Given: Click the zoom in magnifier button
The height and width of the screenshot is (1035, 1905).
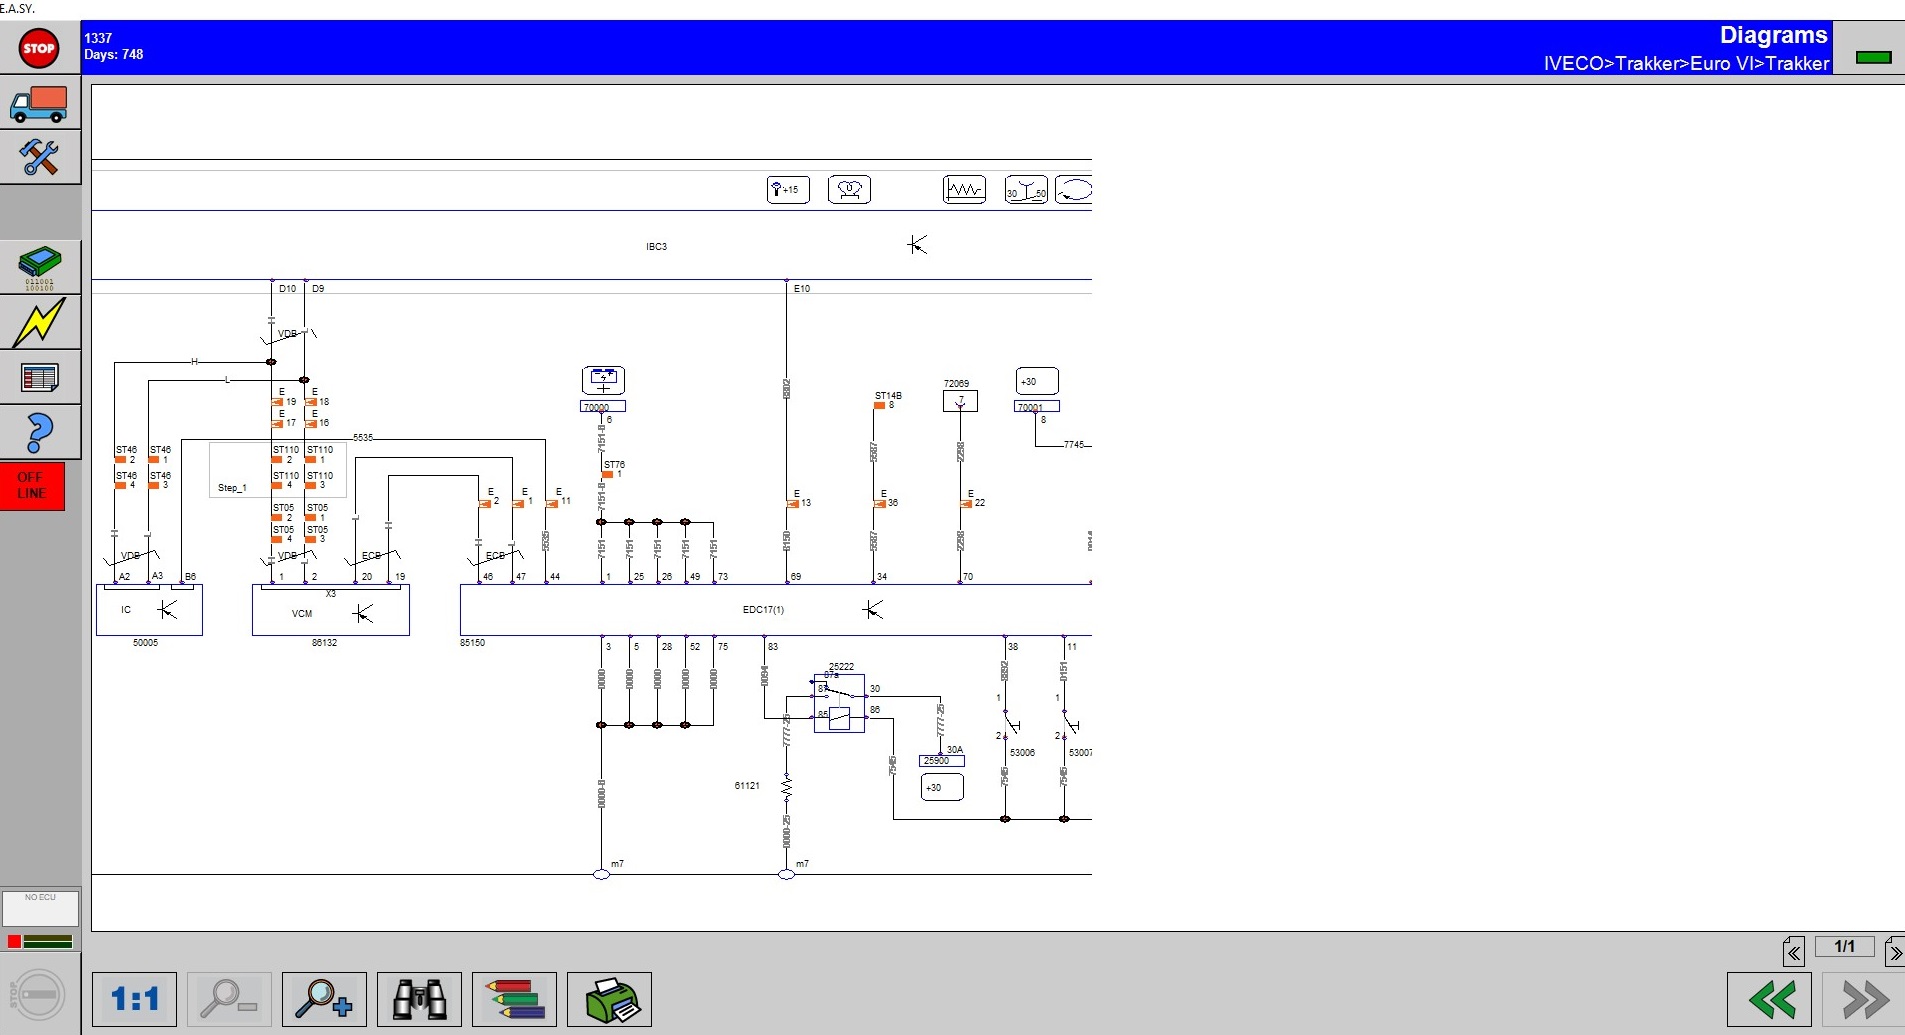Looking at the screenshot, I should [x=324, y=999].
